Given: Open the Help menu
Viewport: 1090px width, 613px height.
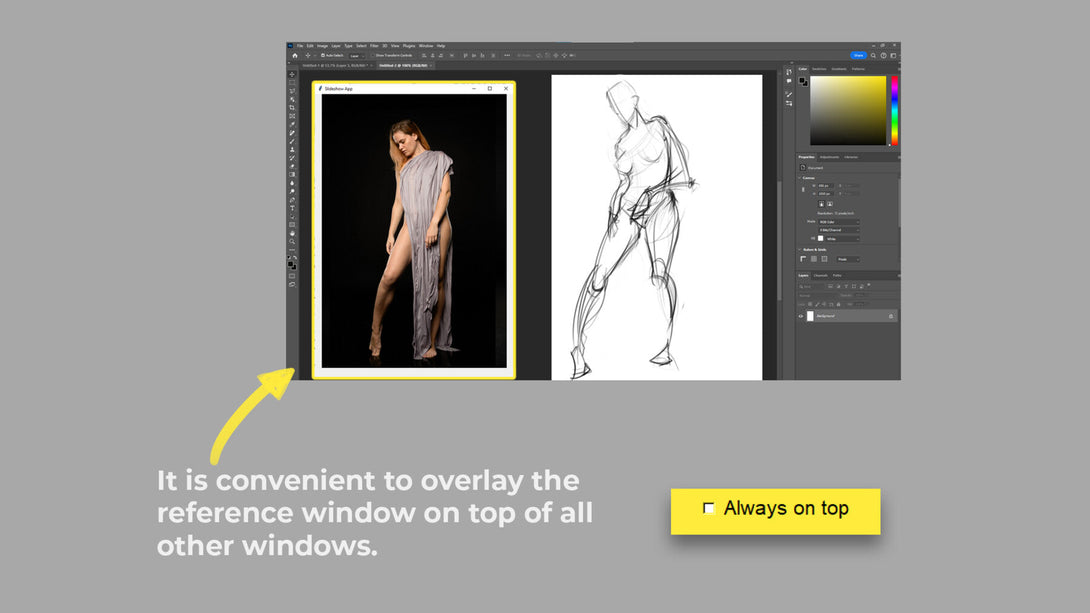Looking at the screenshot, I should click(441, 46).
